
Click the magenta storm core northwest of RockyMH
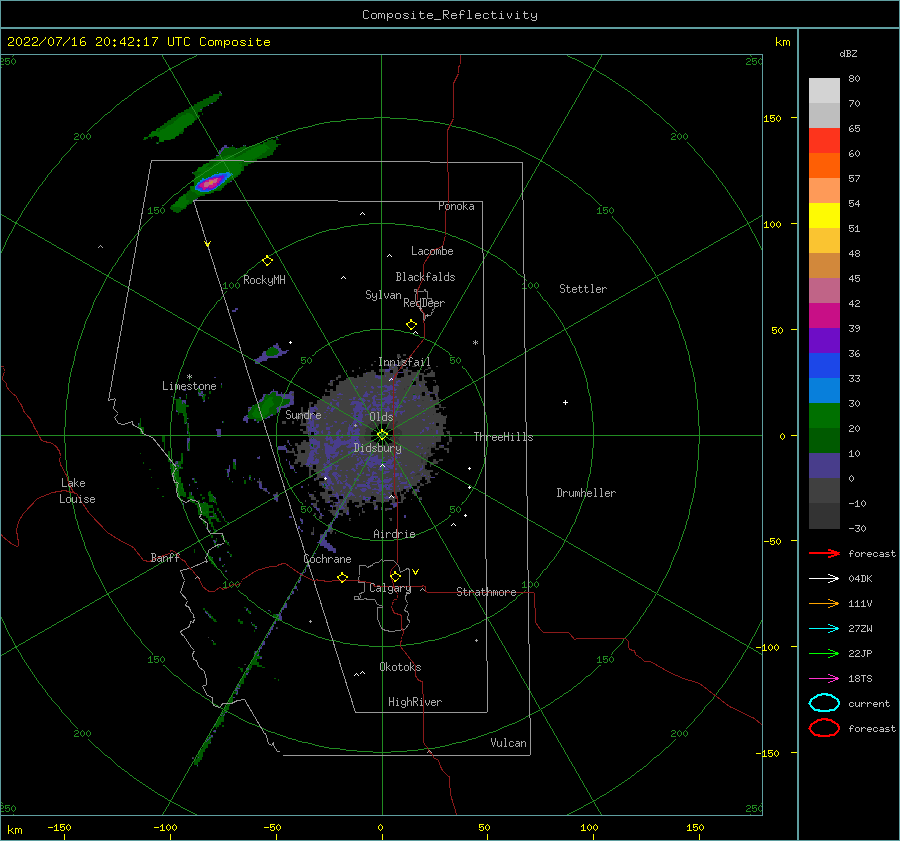(212, 182)
